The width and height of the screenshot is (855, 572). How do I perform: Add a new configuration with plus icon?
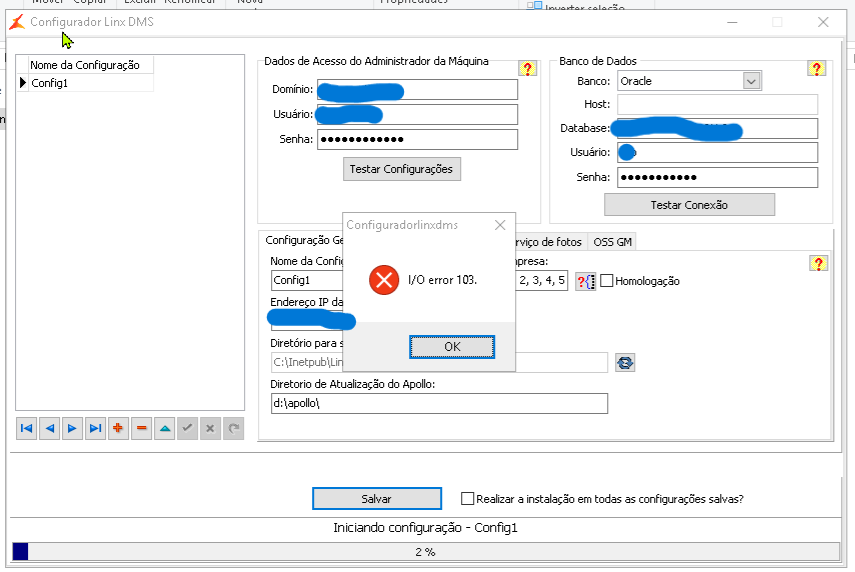point(118,429)
